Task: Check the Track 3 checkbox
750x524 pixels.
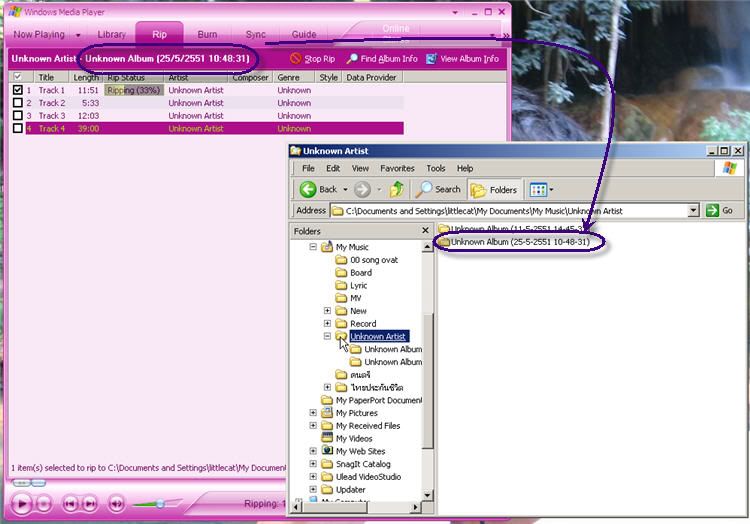Action: coord(18,116)
